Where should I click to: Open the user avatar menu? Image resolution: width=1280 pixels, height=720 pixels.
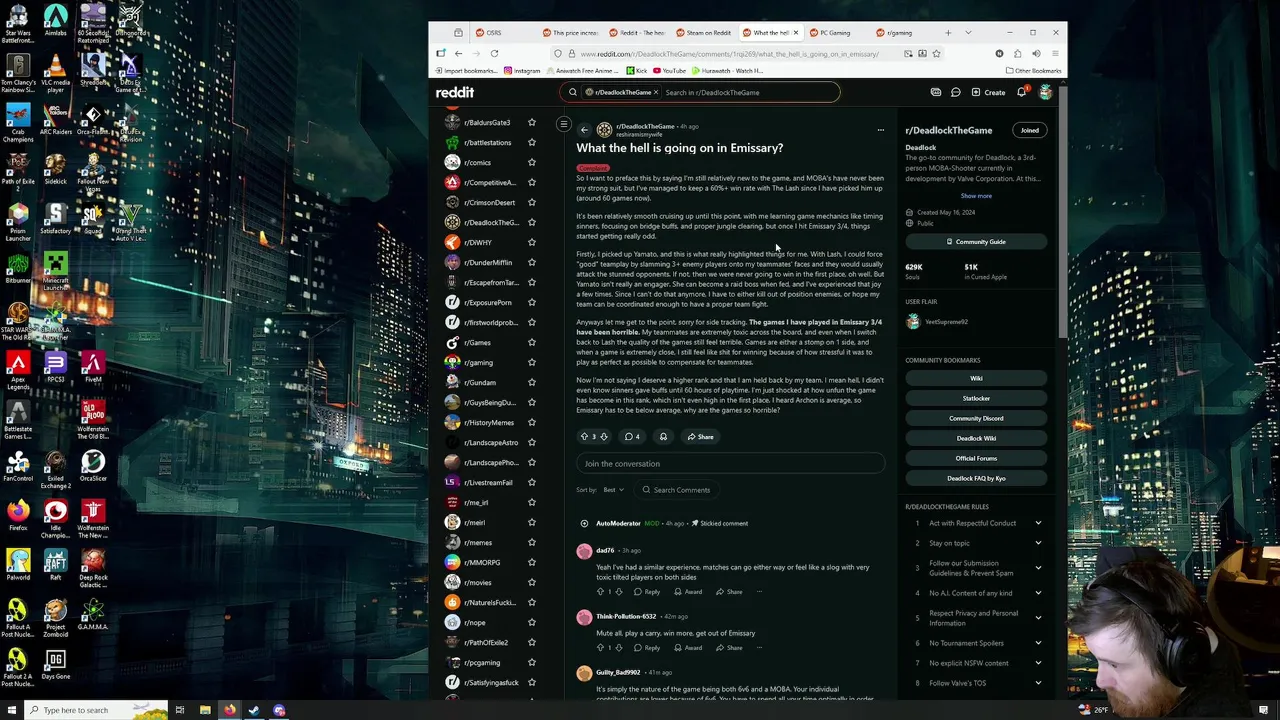click(x=1045, y=92)
